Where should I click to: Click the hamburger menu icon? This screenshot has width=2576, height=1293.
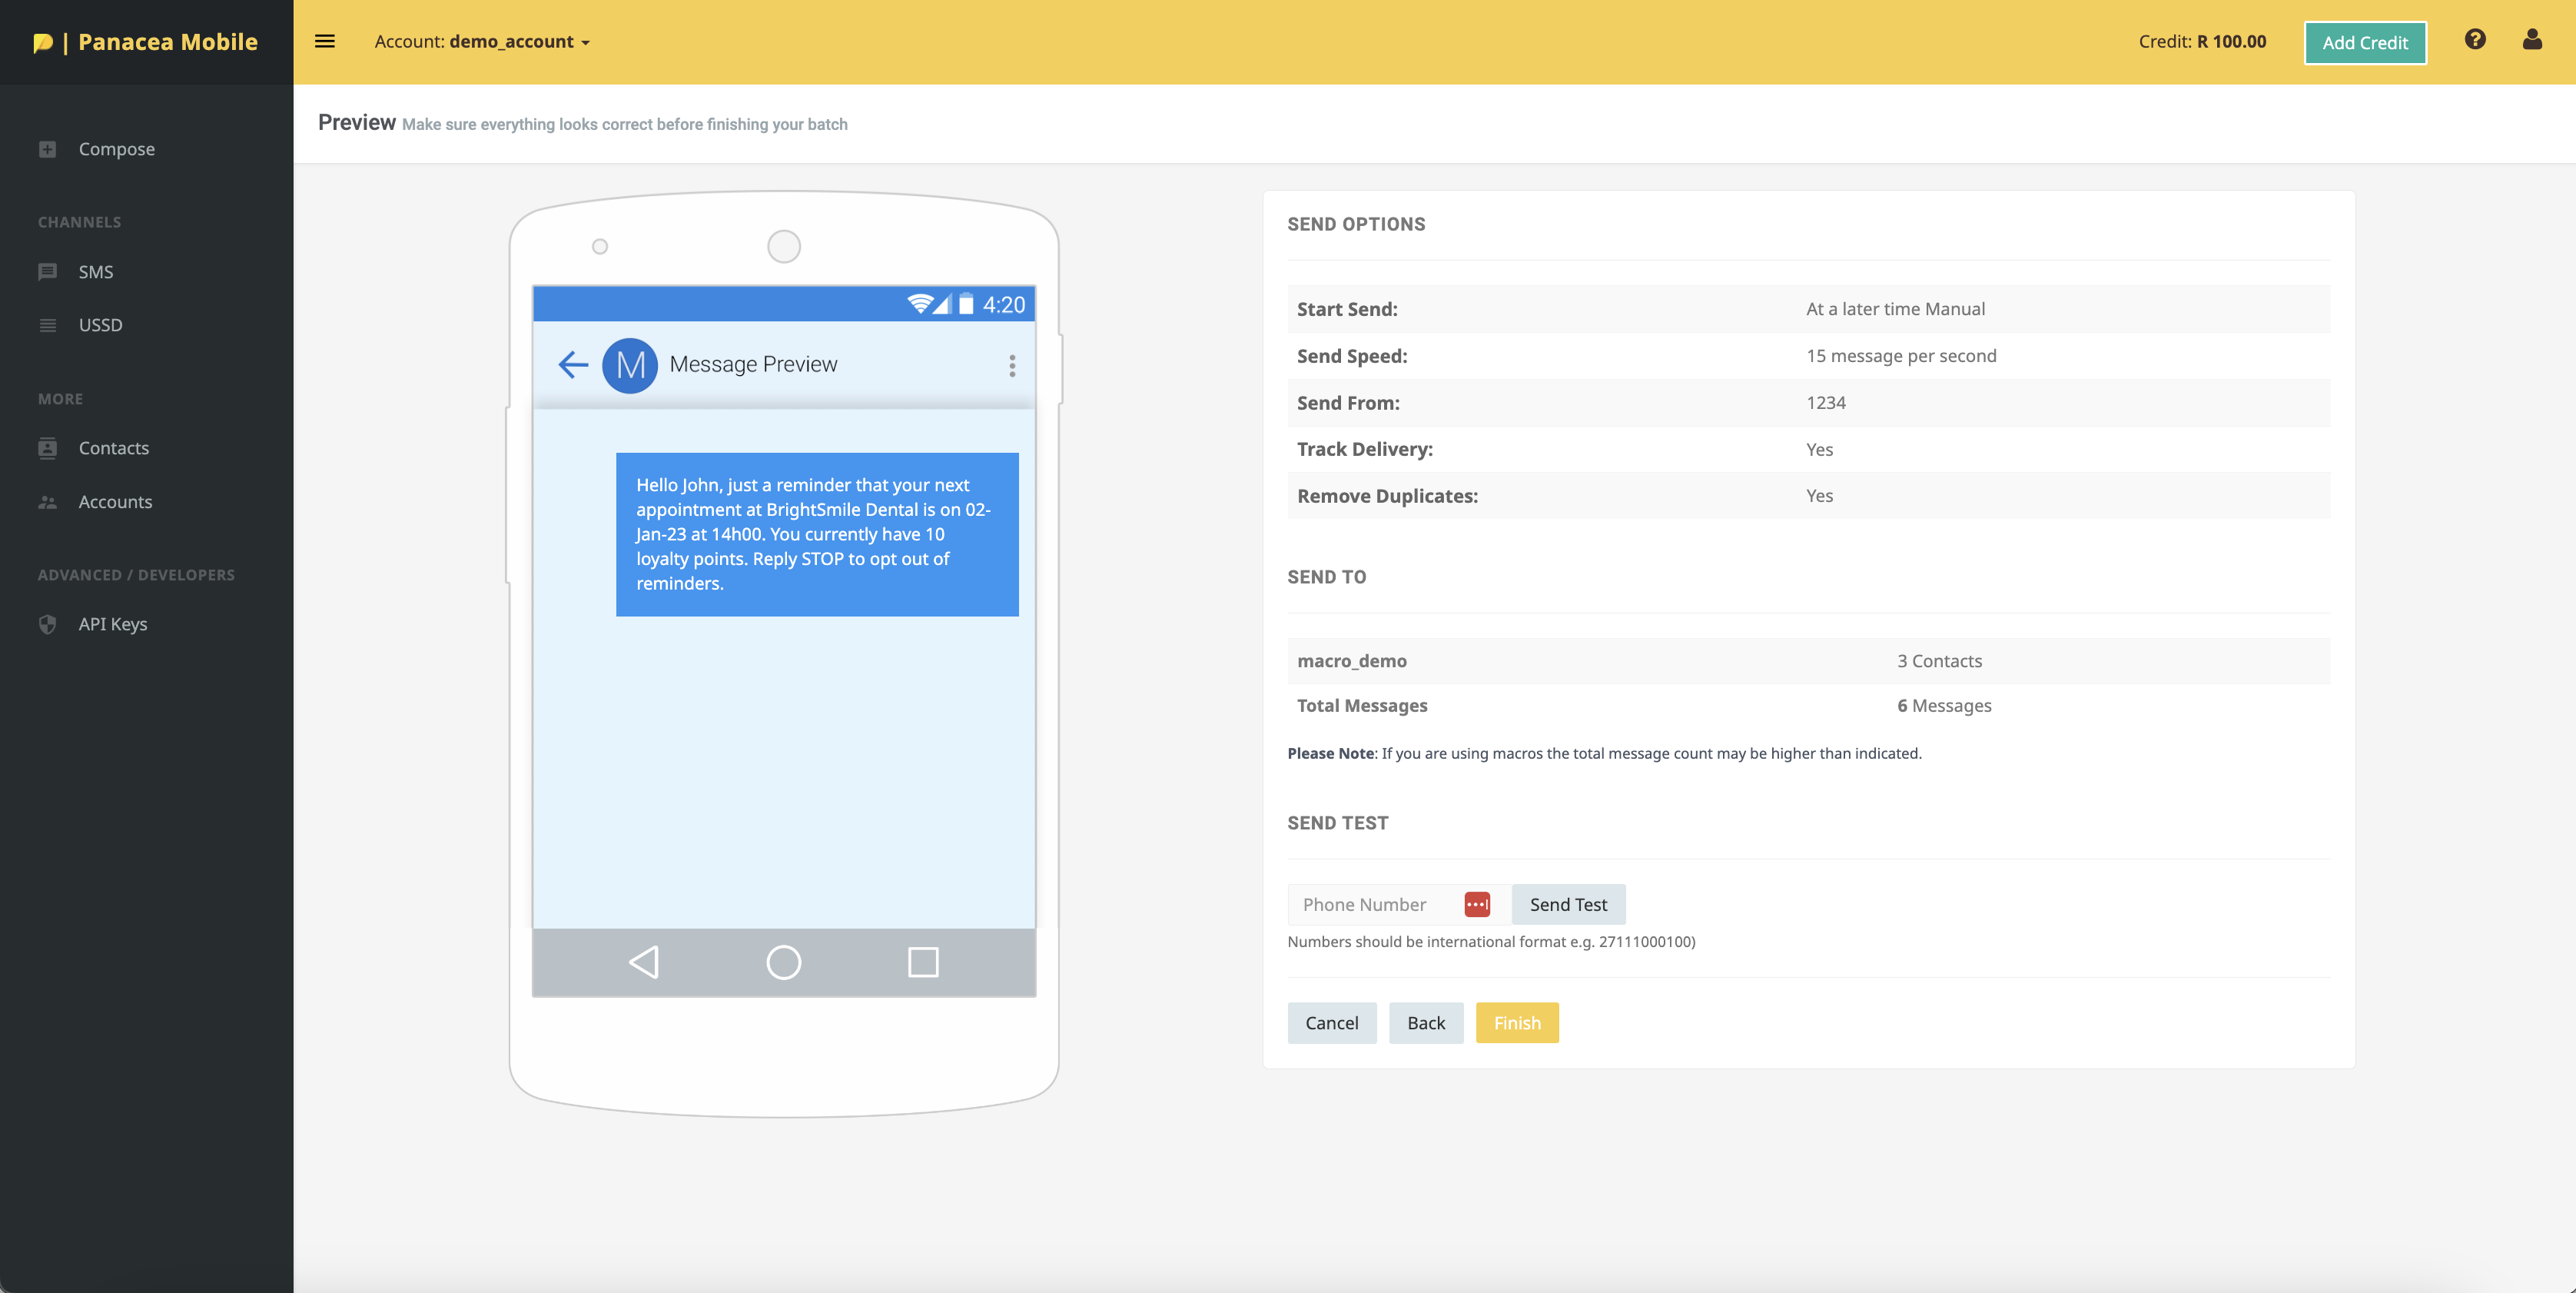tap(324, 41)
